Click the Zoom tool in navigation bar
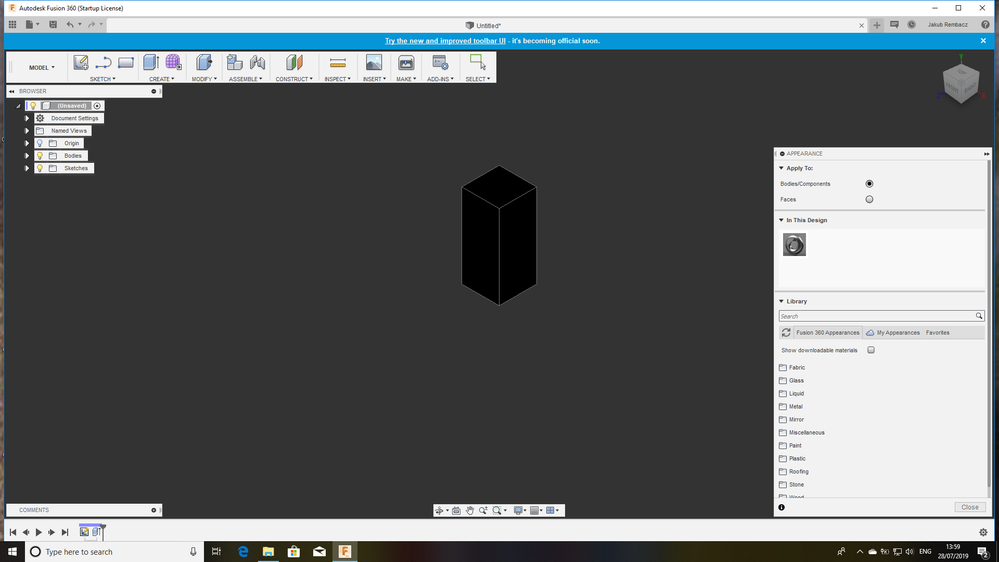 coord(484,510)
